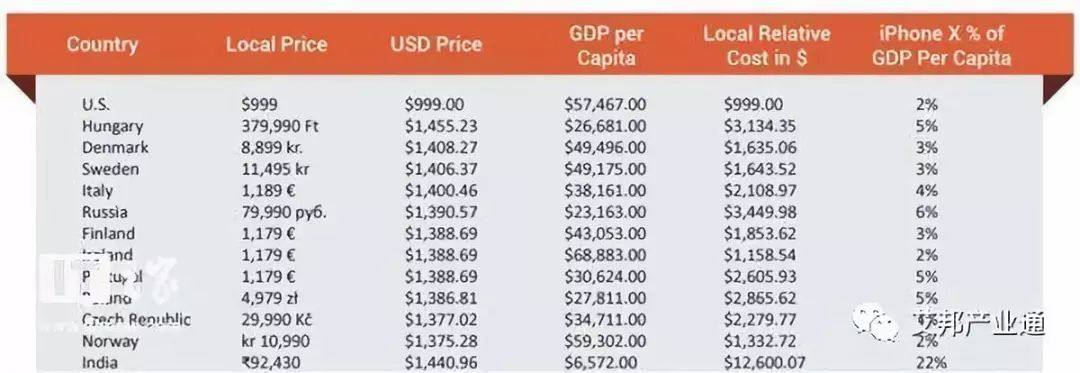Select Russia's local price 79,990 руб.

coord(284,213)
